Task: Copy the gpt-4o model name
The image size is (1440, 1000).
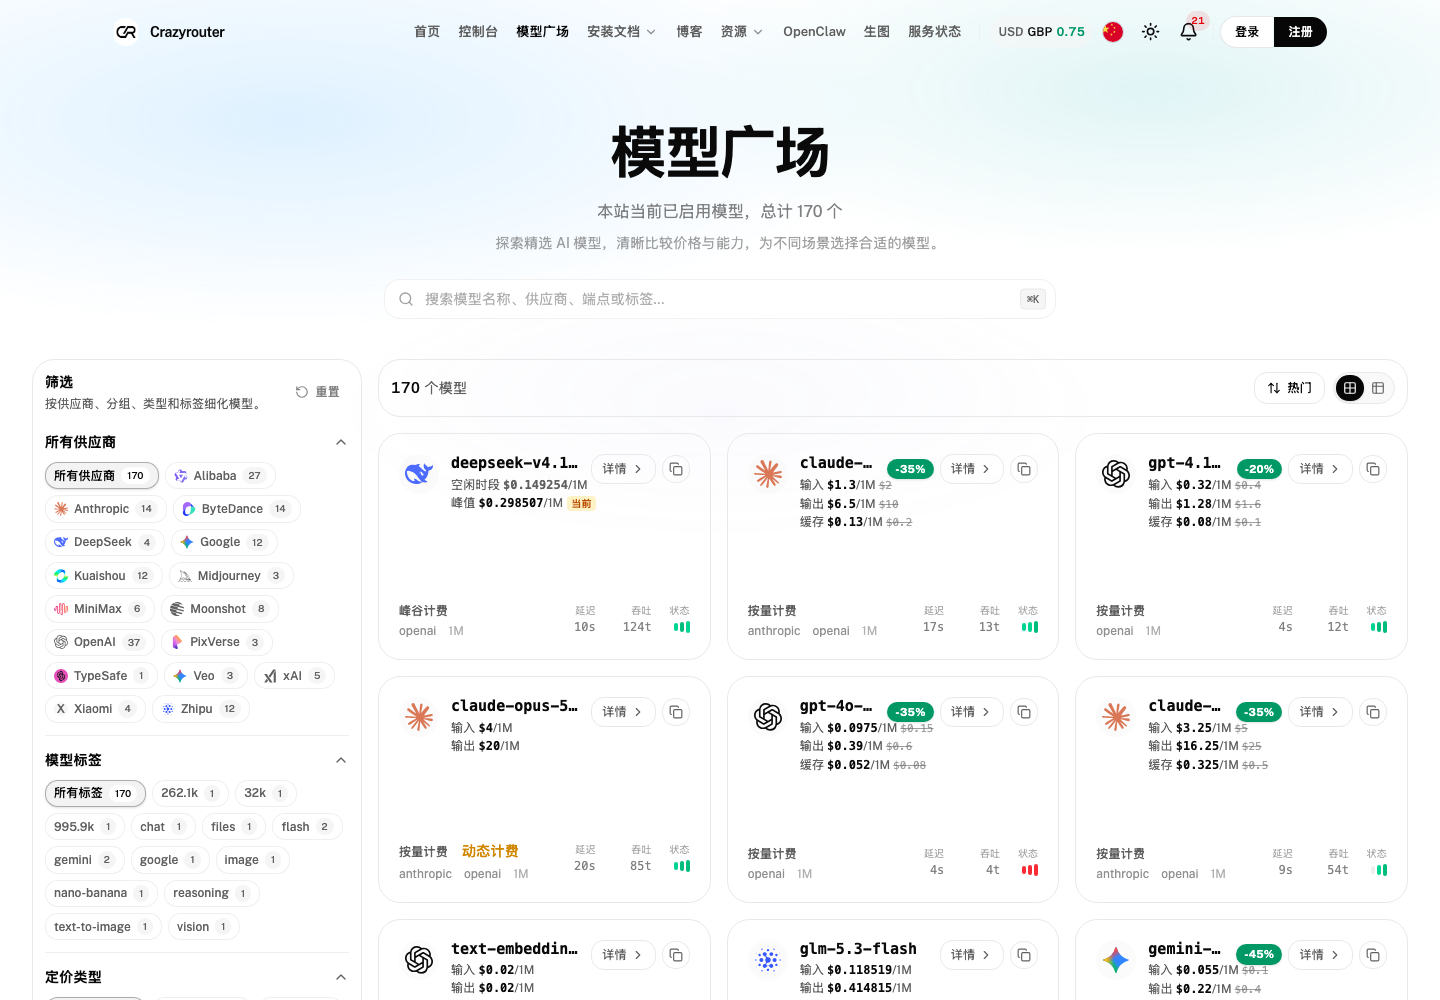Action: click(1024, 712)
